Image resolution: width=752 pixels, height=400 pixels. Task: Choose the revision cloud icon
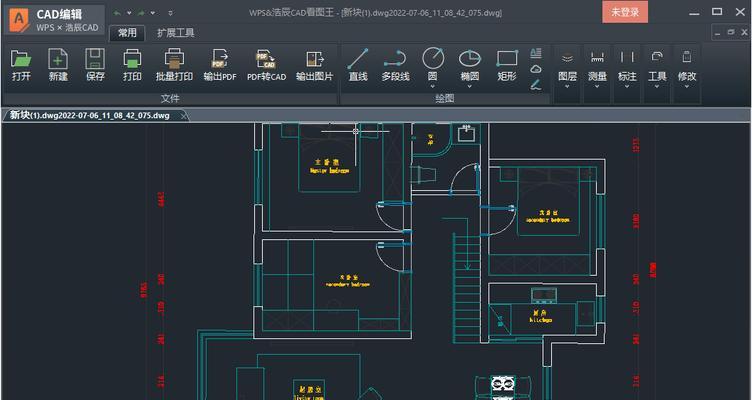[x=536, y=69]
